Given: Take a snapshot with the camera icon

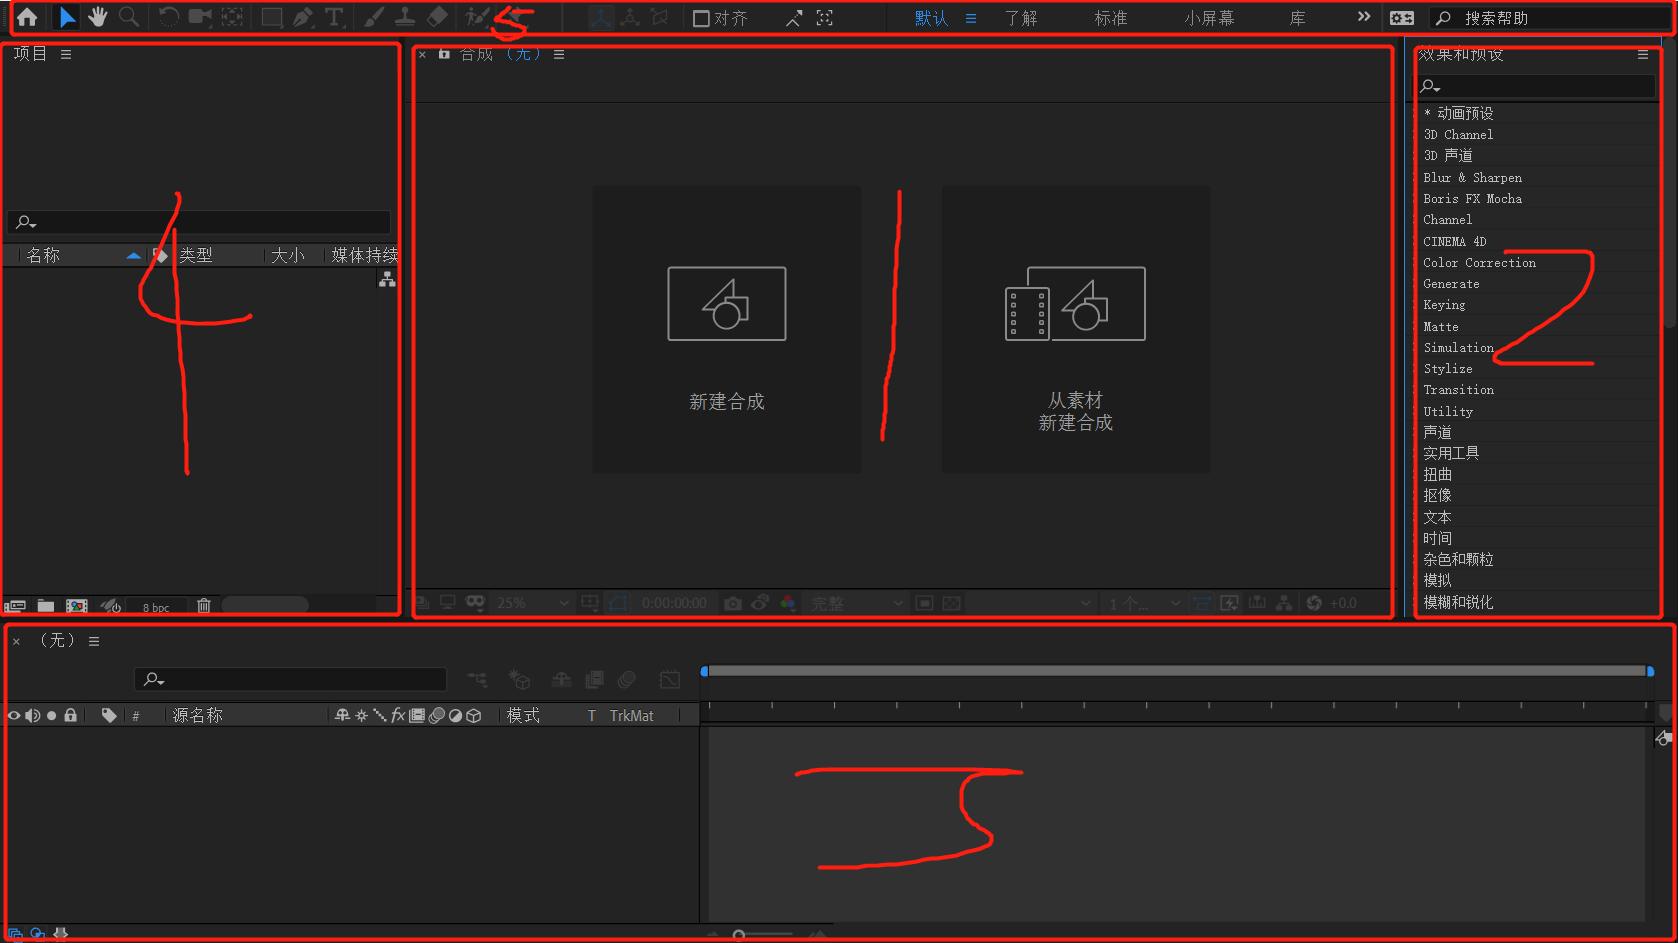Looking at the screenshot, I should pos(733,603).
